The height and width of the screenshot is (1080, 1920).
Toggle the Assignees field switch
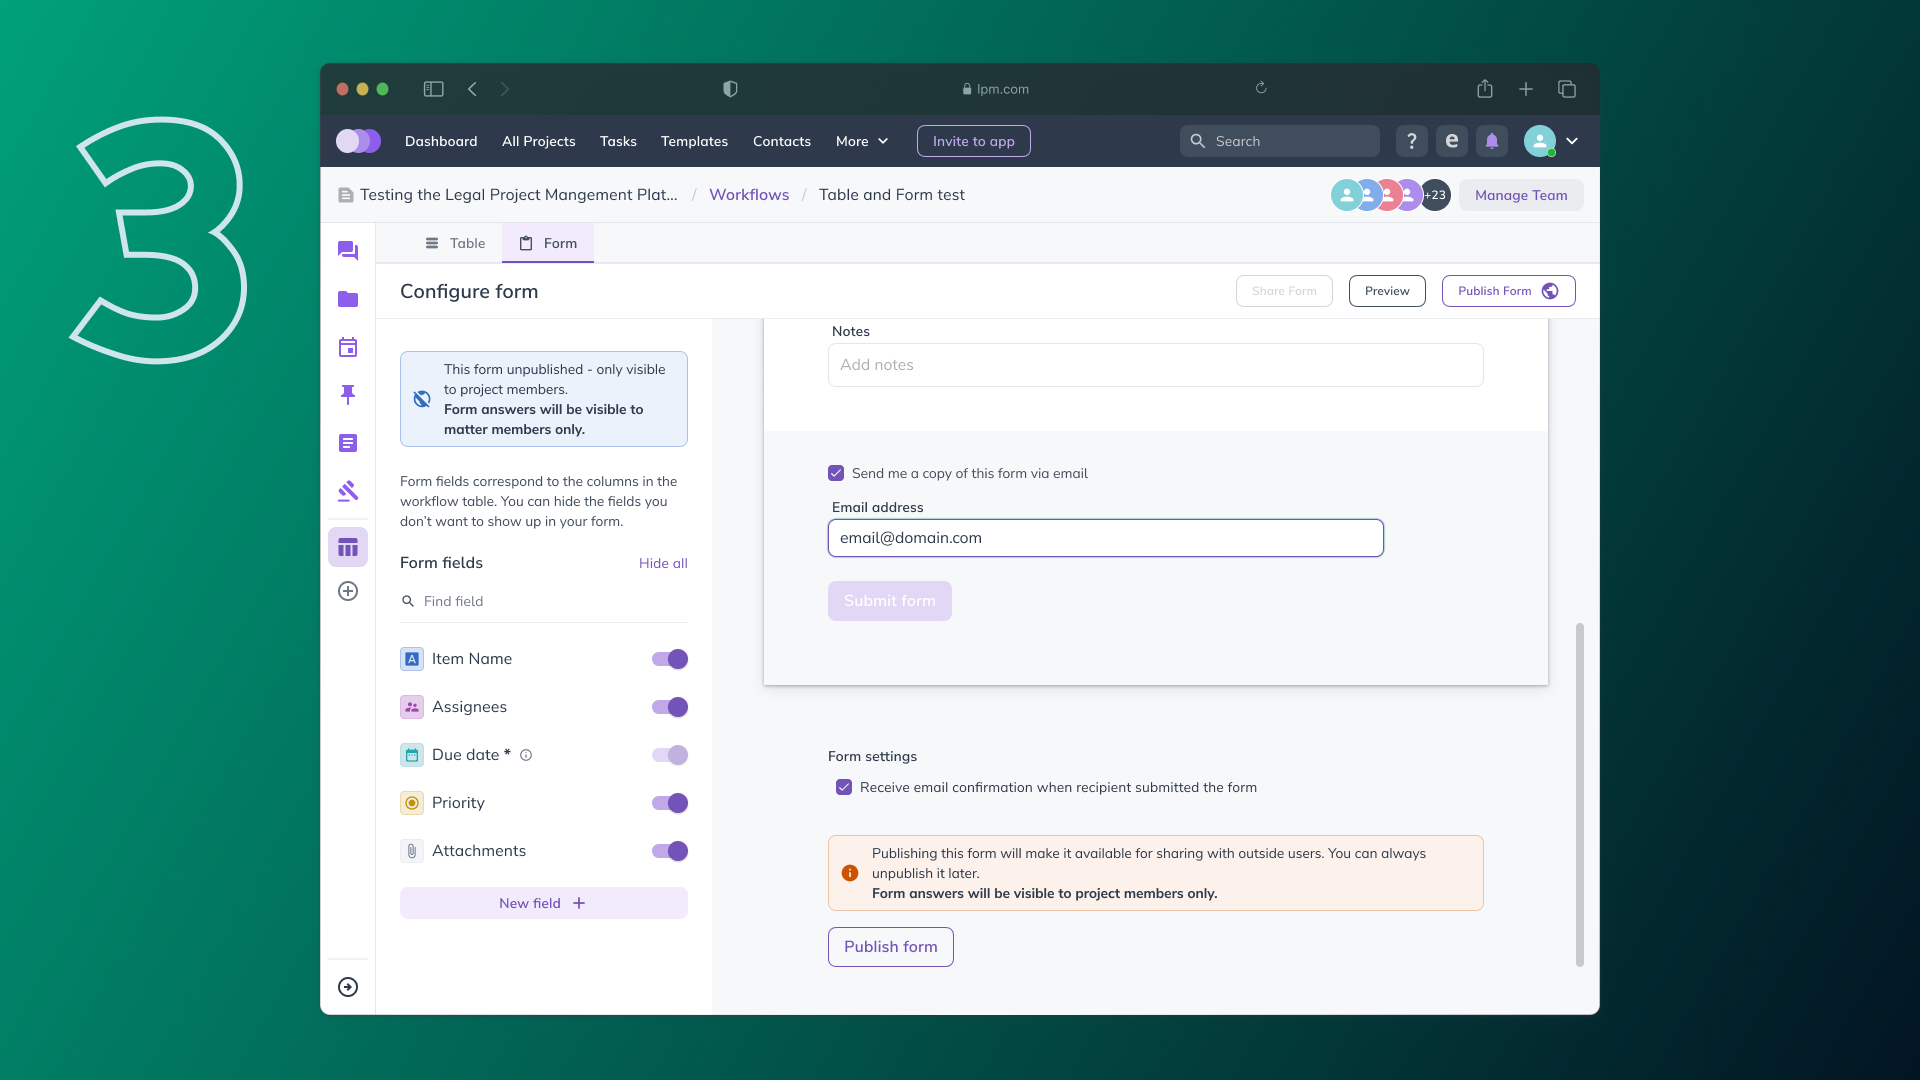coord(670,707)
